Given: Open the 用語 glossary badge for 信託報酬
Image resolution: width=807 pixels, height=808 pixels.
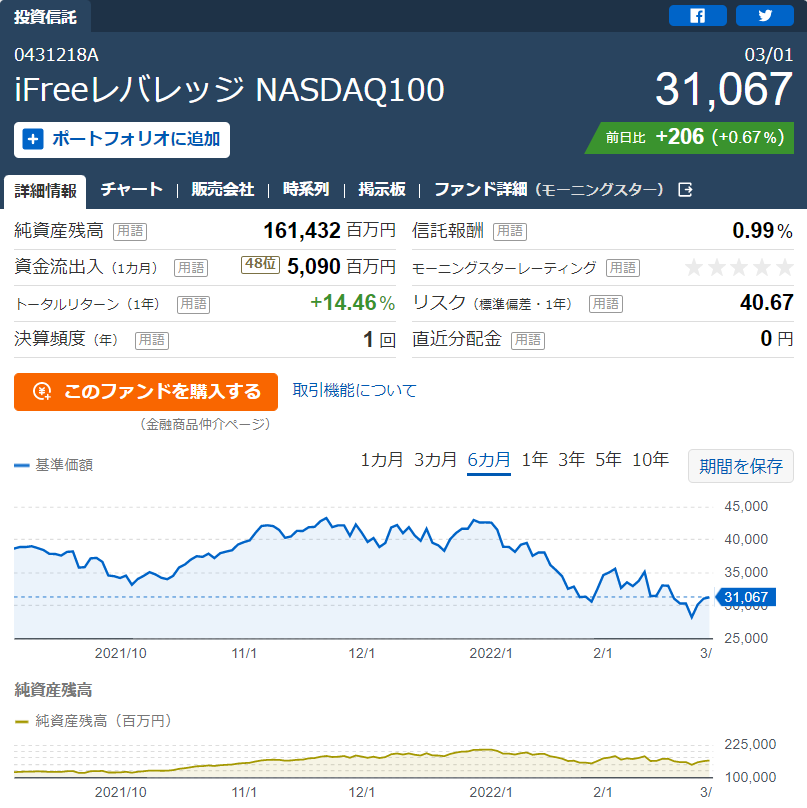Looking at the screenshot, I should point(510,231).
